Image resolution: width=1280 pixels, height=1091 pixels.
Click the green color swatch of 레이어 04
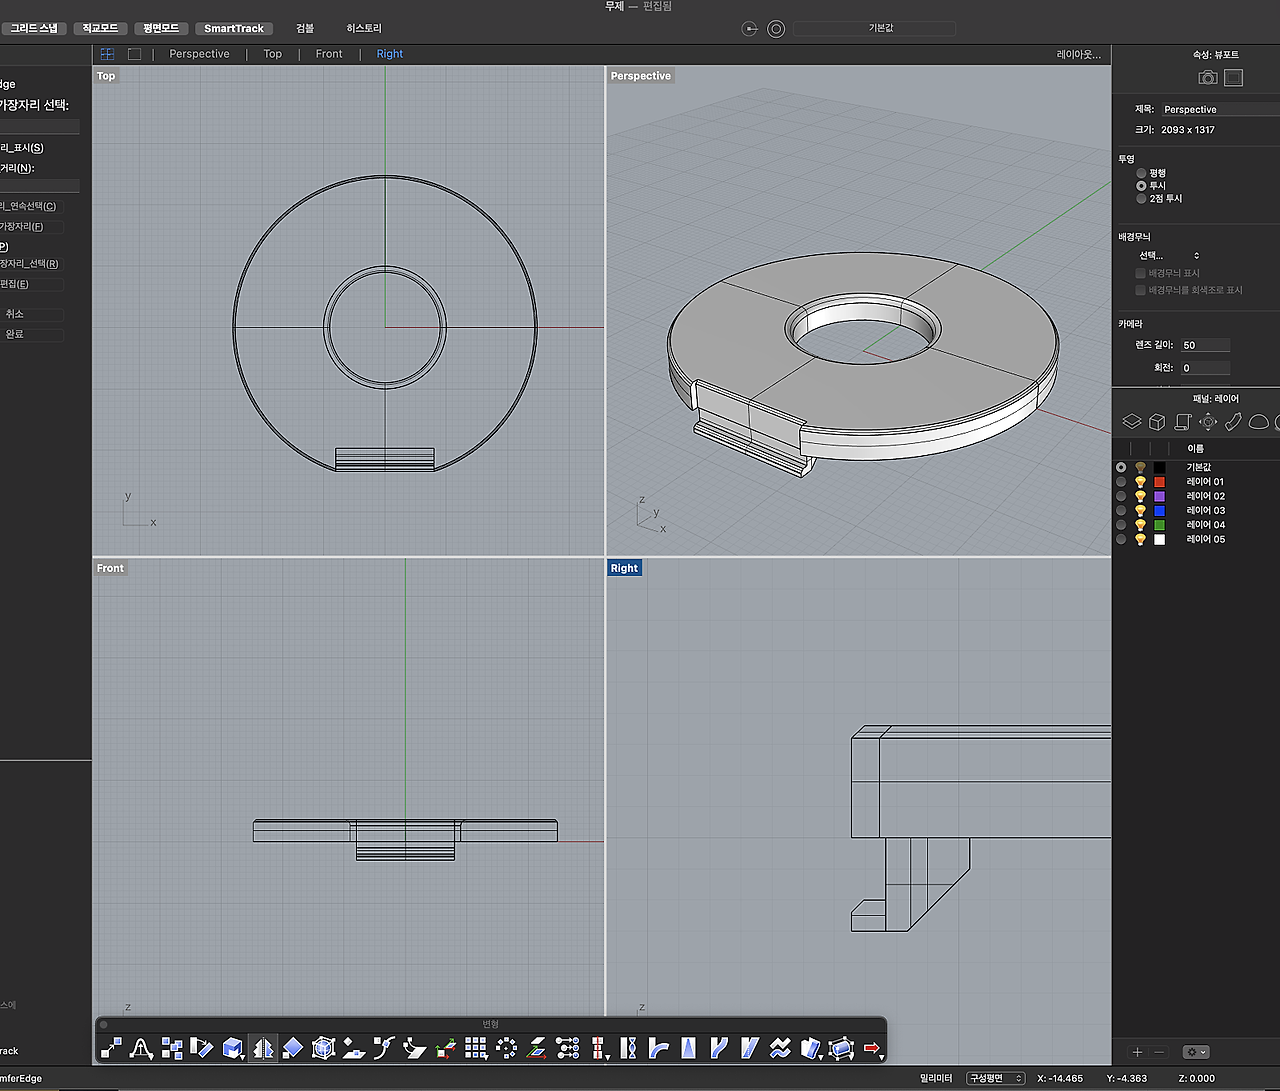click(x=1160, y=525)
